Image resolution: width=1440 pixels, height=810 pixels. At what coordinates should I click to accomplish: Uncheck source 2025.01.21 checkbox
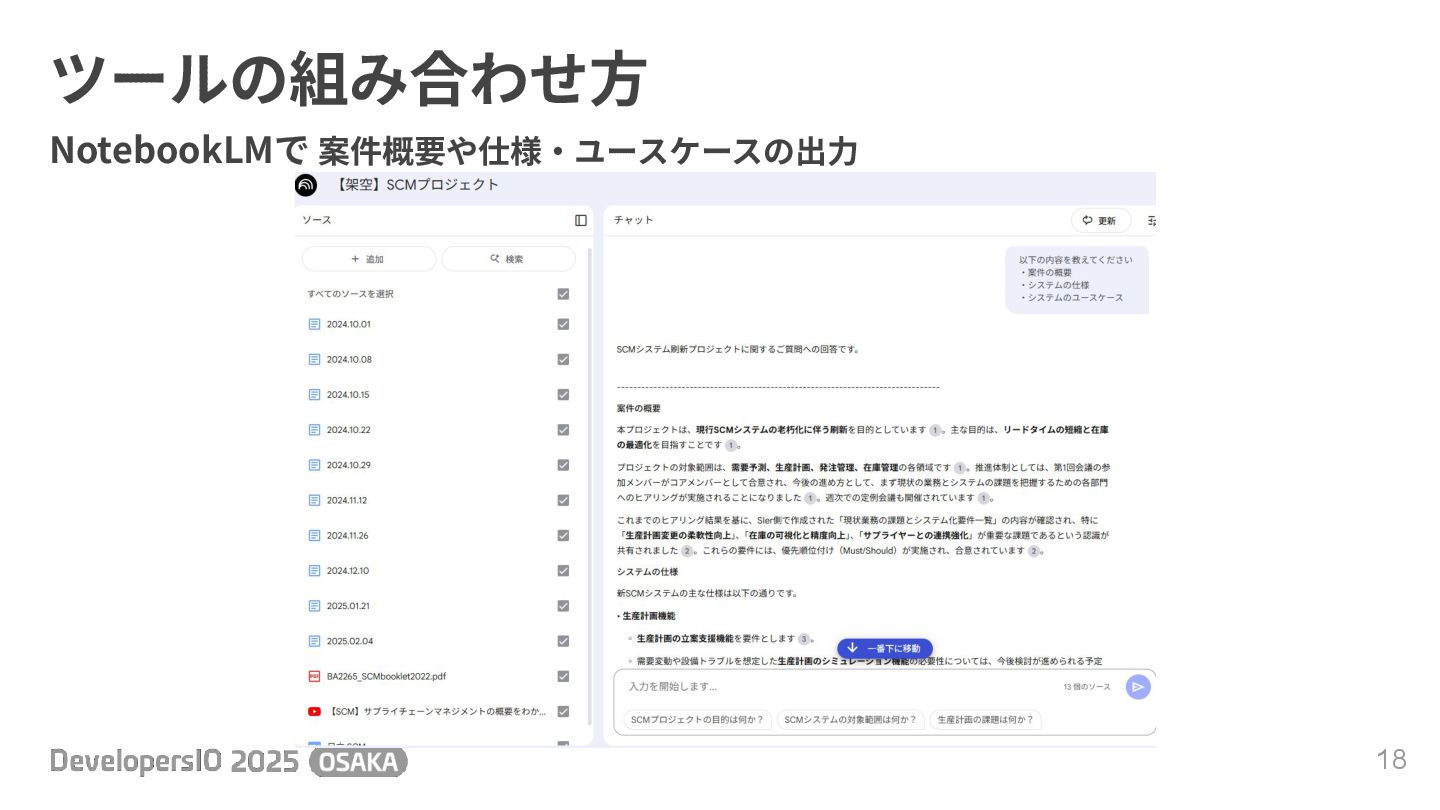point(563,606)
